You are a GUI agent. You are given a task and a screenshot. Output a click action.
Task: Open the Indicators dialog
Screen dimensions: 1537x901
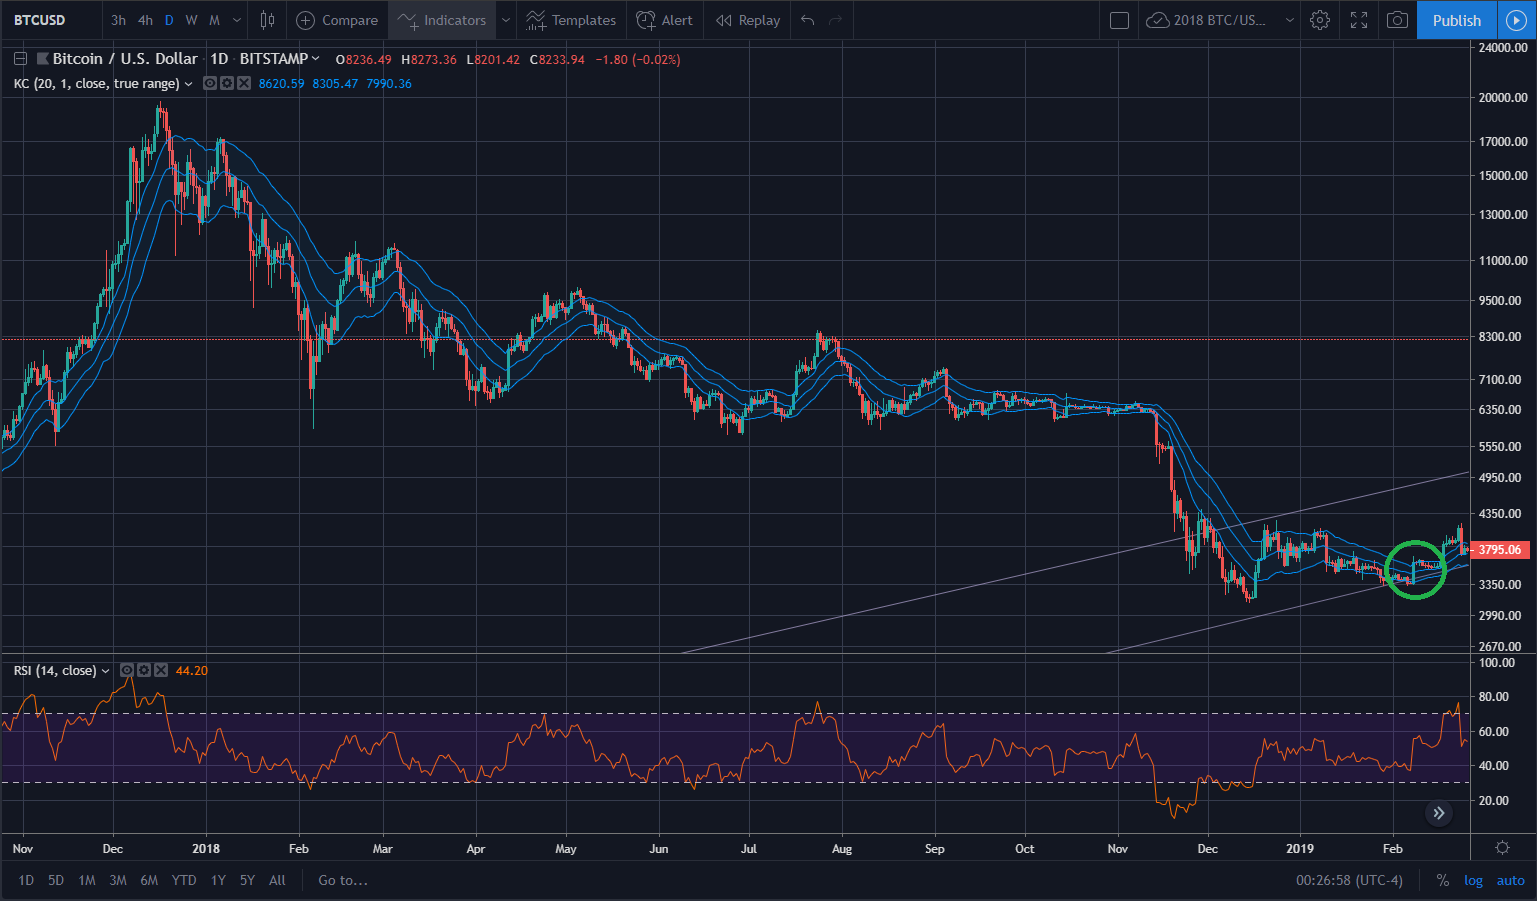[x=441, y=20]
